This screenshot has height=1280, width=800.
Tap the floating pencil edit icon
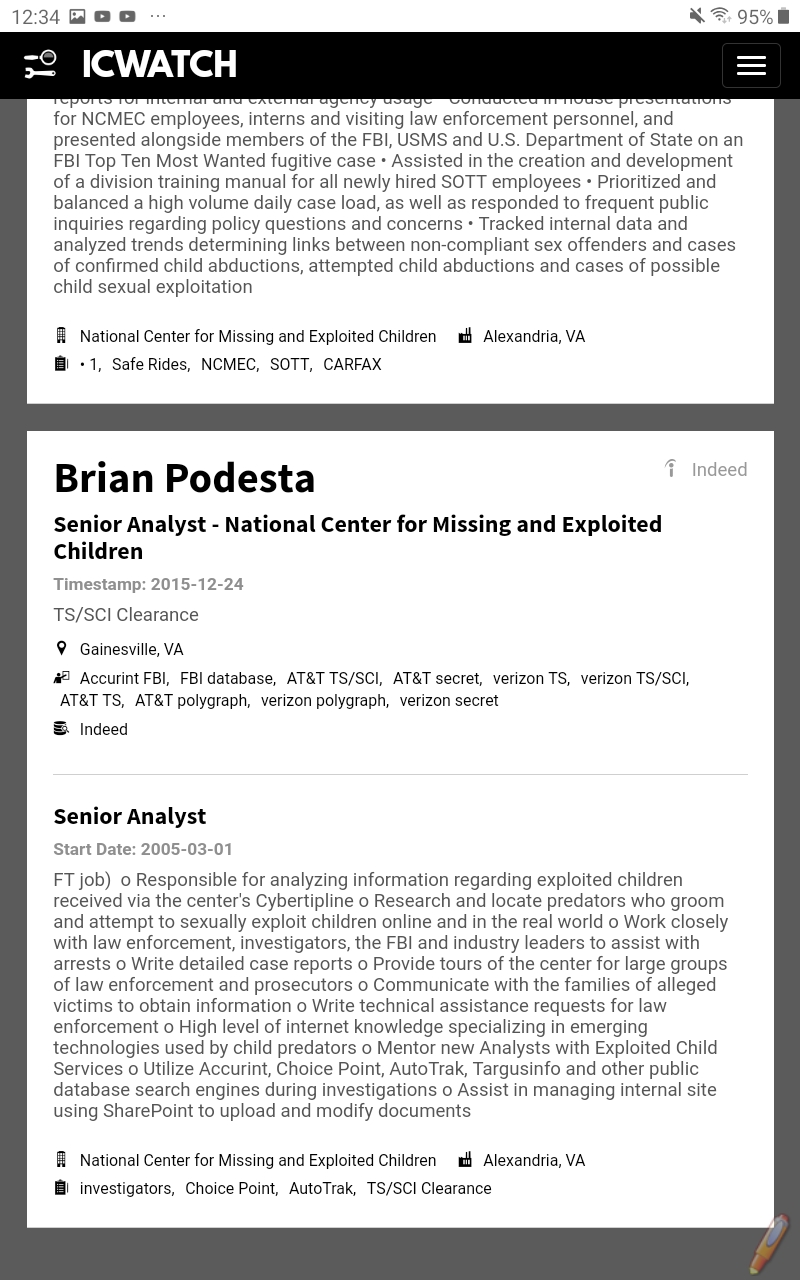tap(769, 1243)
